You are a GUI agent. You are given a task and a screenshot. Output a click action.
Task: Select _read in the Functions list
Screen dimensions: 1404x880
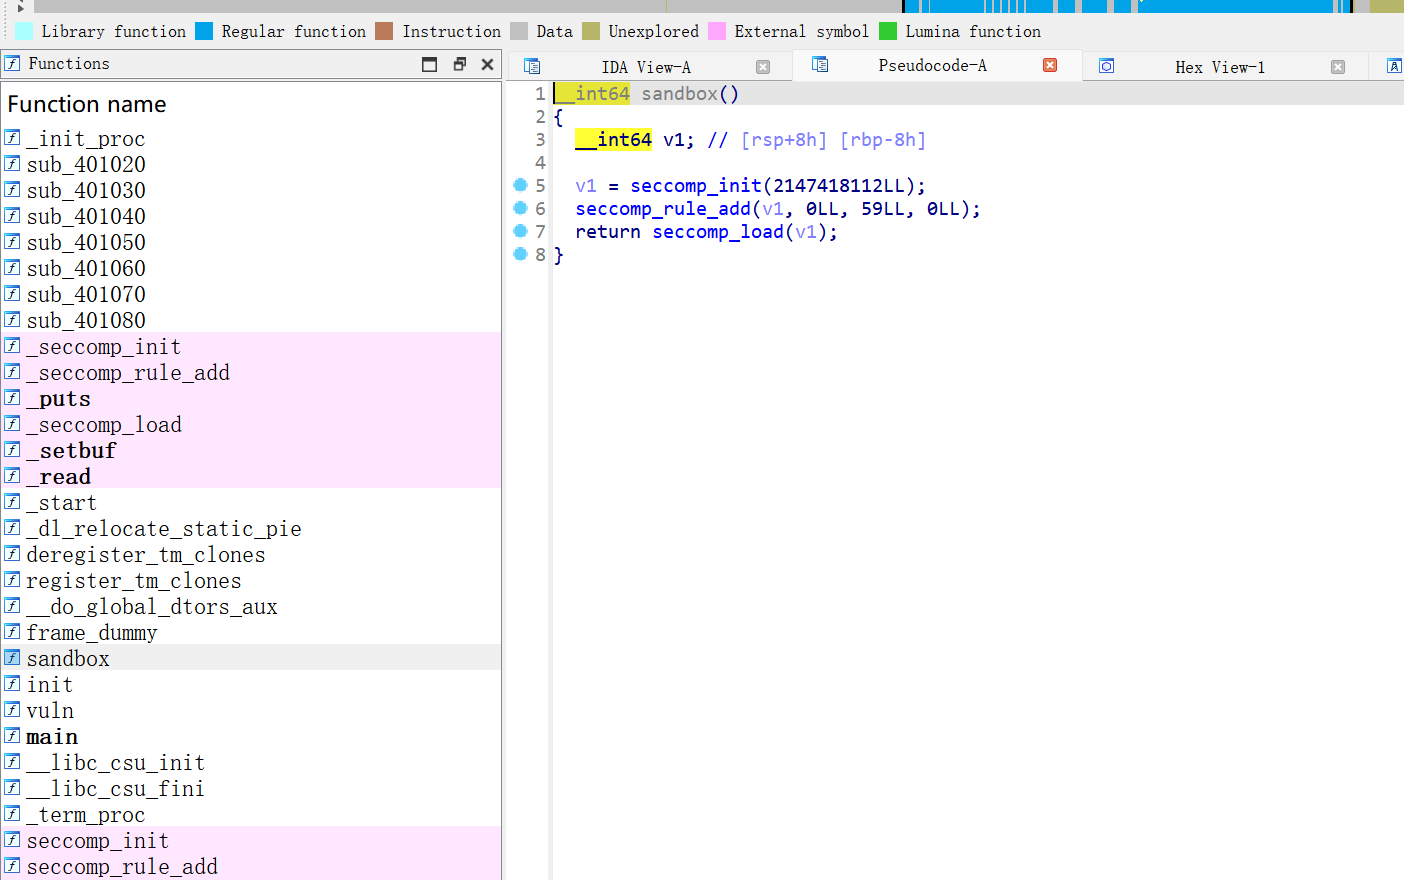251,476
